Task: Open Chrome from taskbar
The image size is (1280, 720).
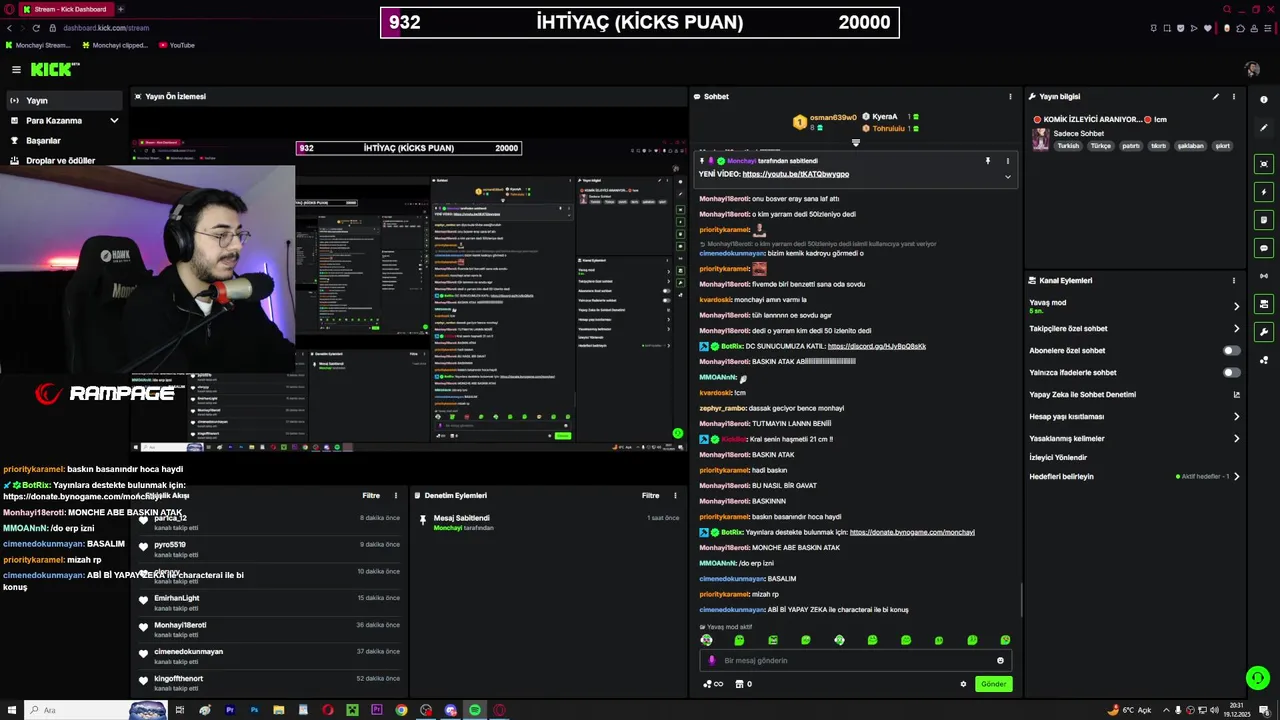Action: 401,710
